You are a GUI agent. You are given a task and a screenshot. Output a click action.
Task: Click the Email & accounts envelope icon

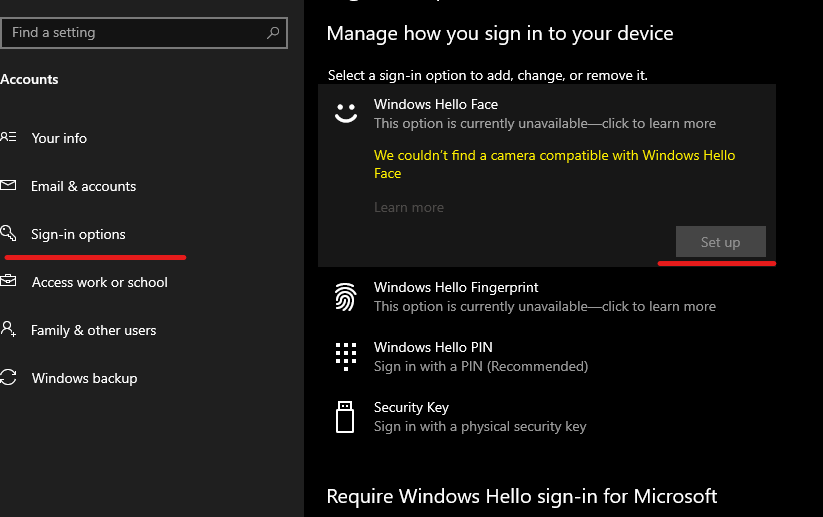(x=8, y=186)
